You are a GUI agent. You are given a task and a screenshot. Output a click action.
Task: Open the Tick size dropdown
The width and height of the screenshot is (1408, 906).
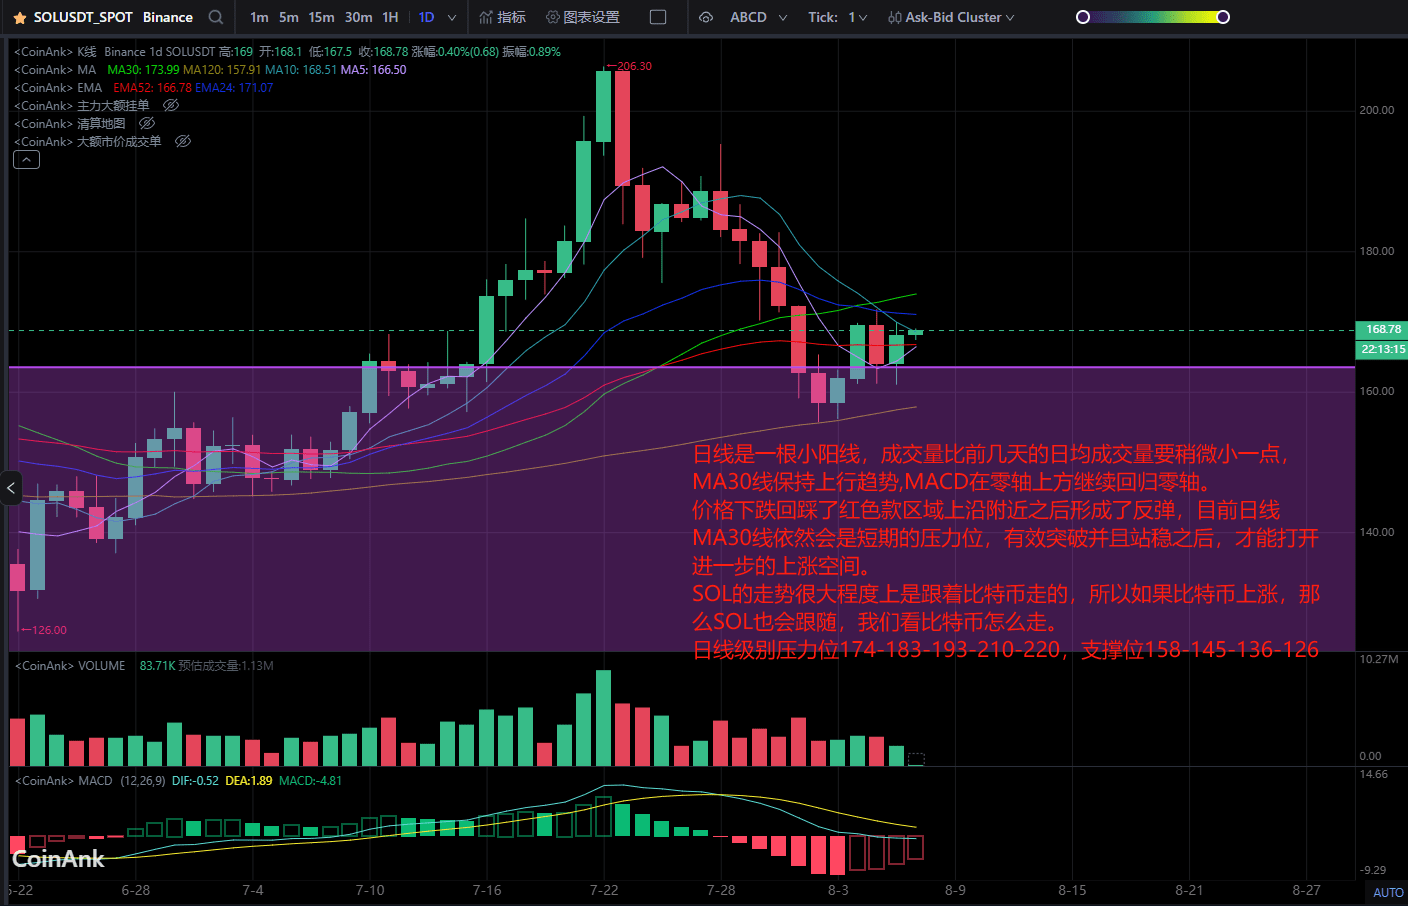[838, 17]
